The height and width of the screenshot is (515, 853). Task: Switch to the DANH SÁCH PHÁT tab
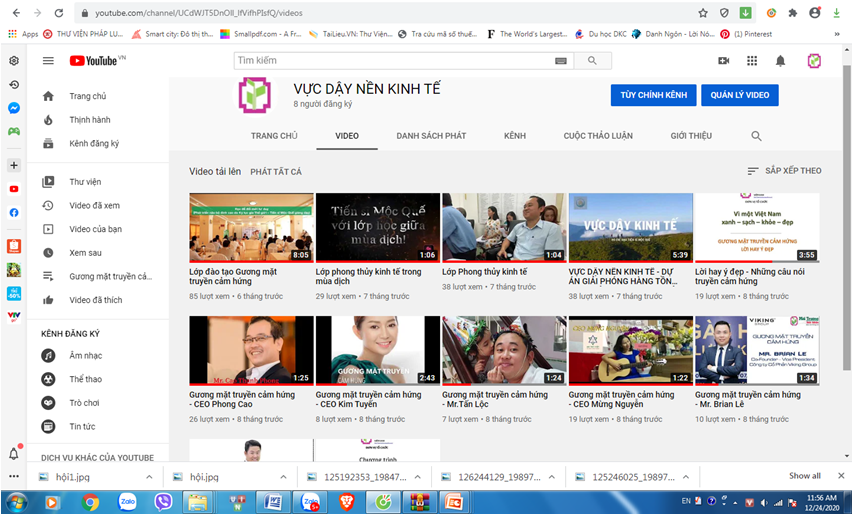click(431, 136)
